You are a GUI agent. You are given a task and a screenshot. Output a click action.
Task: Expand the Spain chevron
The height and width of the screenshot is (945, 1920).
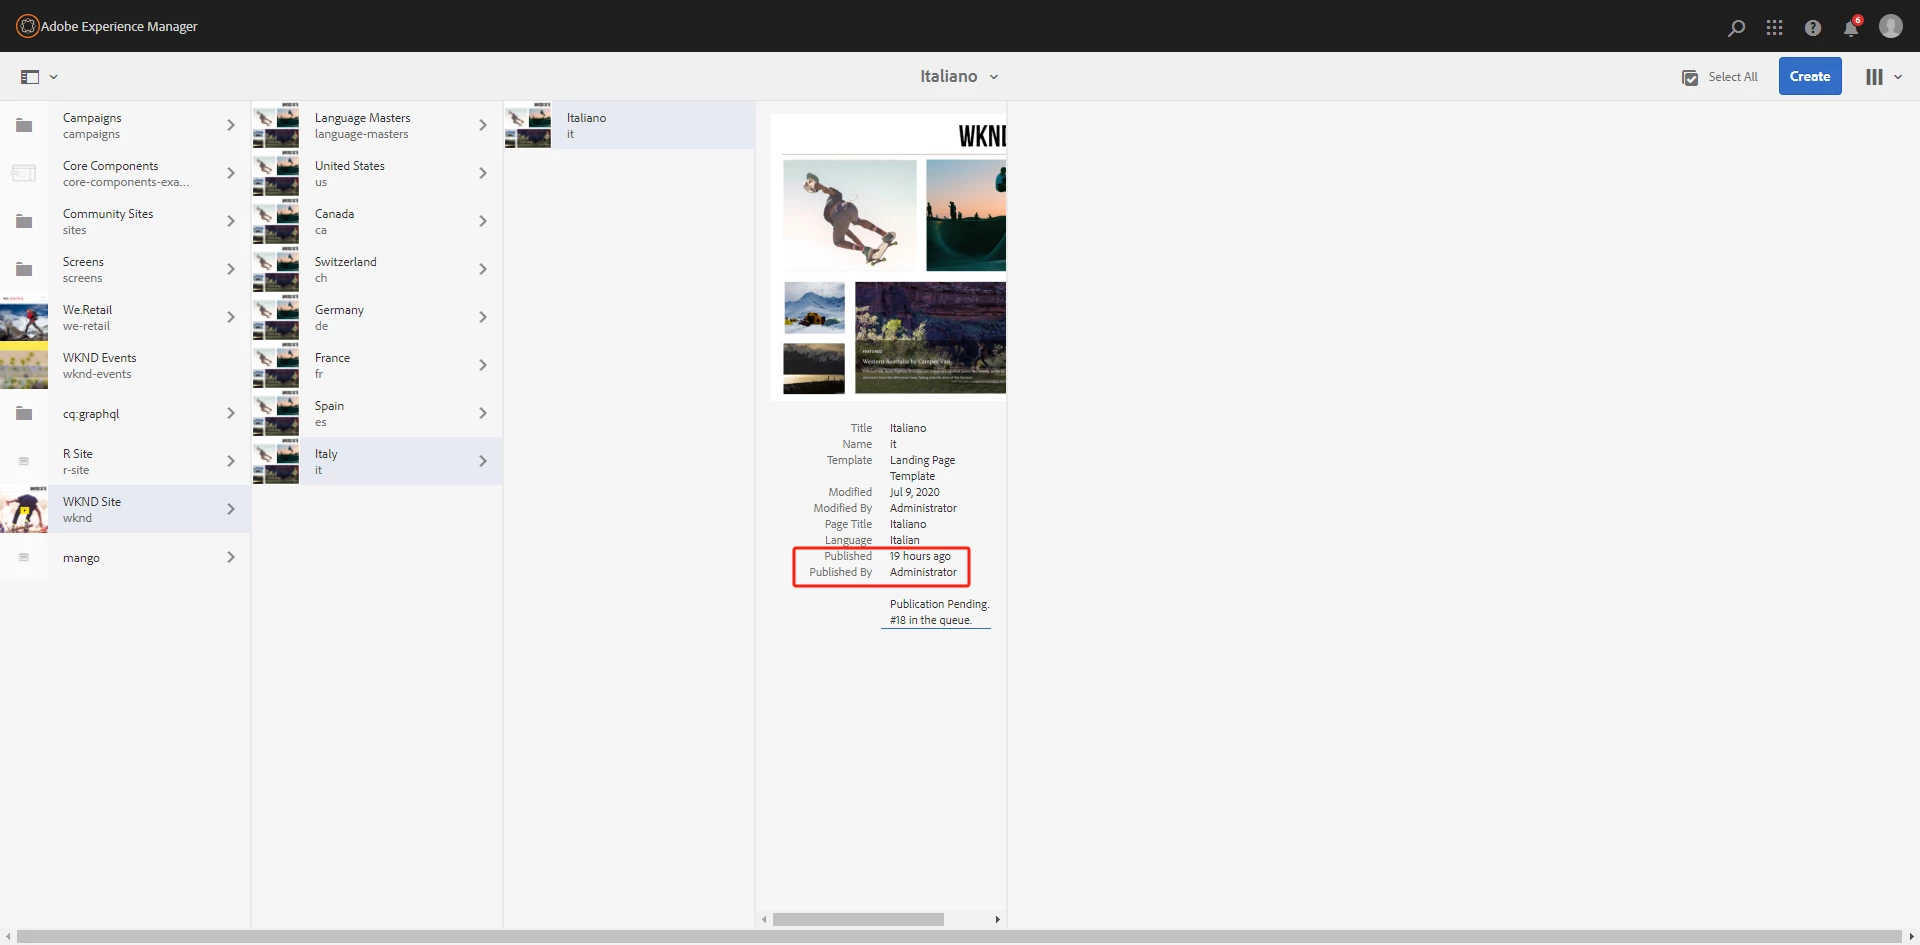point(483,413)
